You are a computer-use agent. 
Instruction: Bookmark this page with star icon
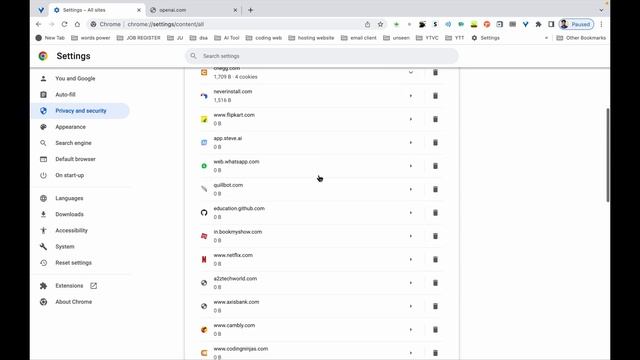(x=380, y=24)
